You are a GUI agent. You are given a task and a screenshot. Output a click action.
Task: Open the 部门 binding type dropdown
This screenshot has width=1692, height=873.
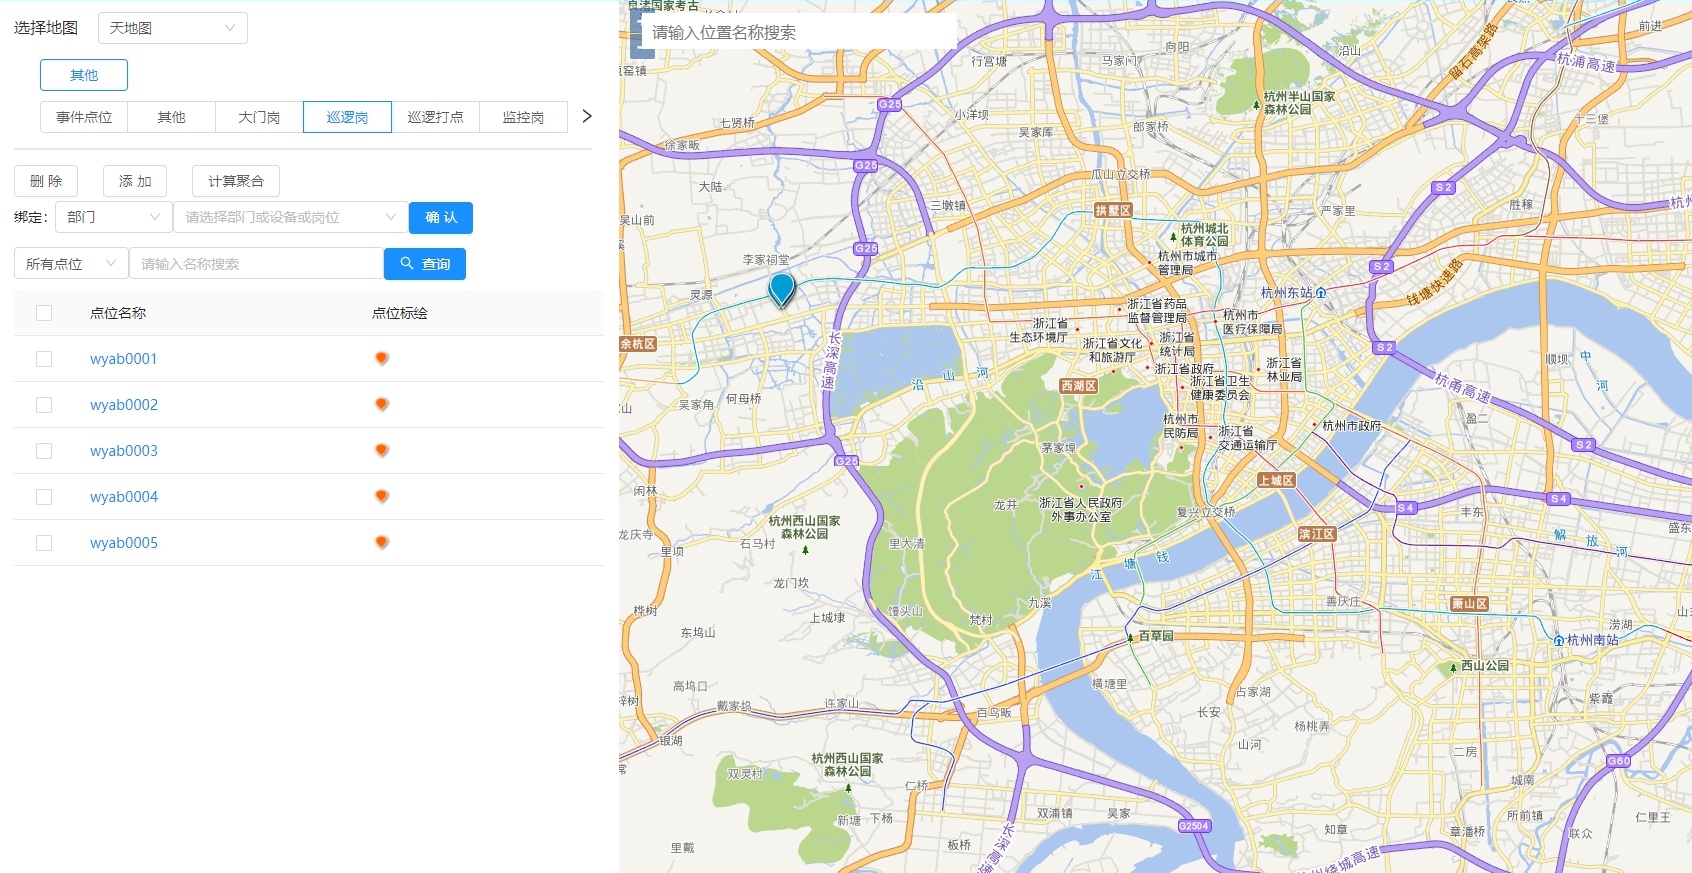pos(113,217)
